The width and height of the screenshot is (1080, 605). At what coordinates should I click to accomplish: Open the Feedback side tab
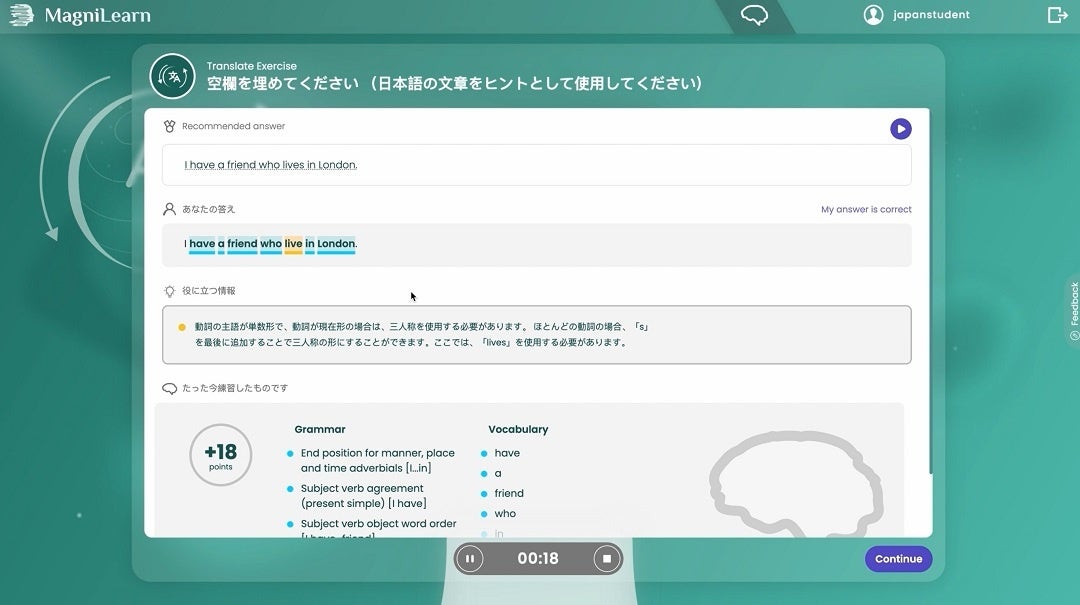click(x=1074, y=310)
